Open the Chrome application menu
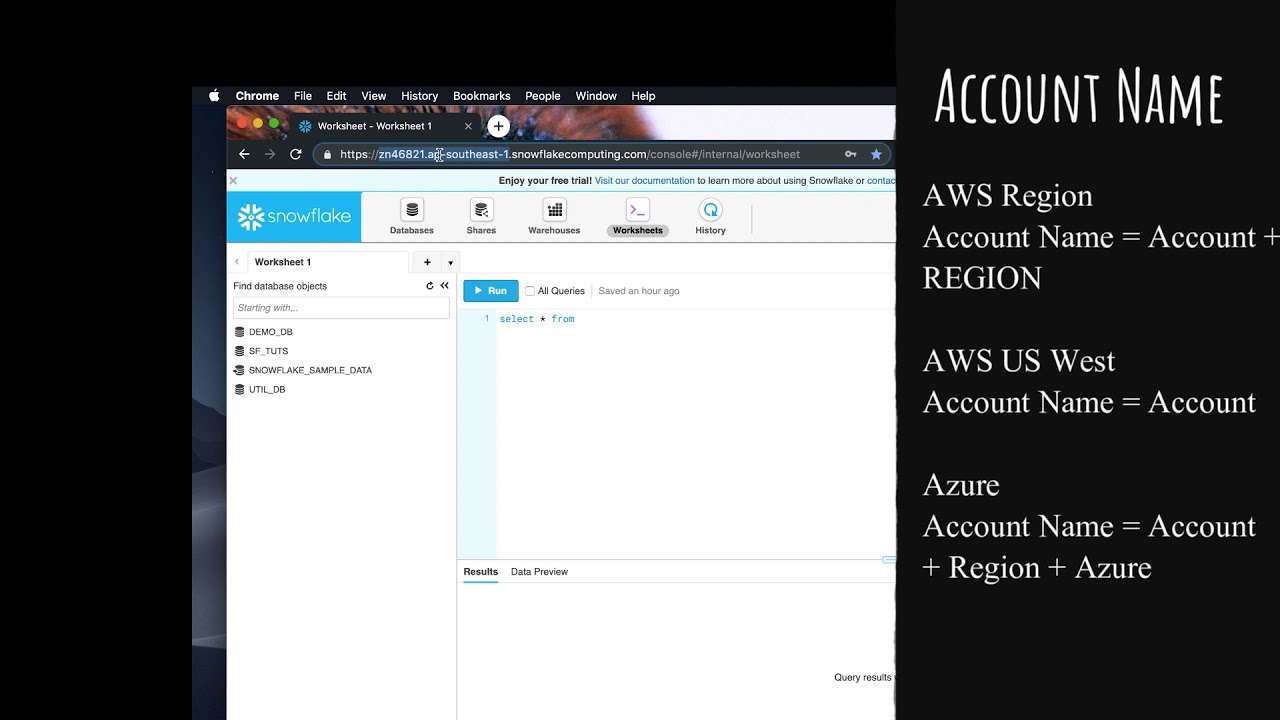Viewport: 1280px width, 720px height. tap(257, 96)
